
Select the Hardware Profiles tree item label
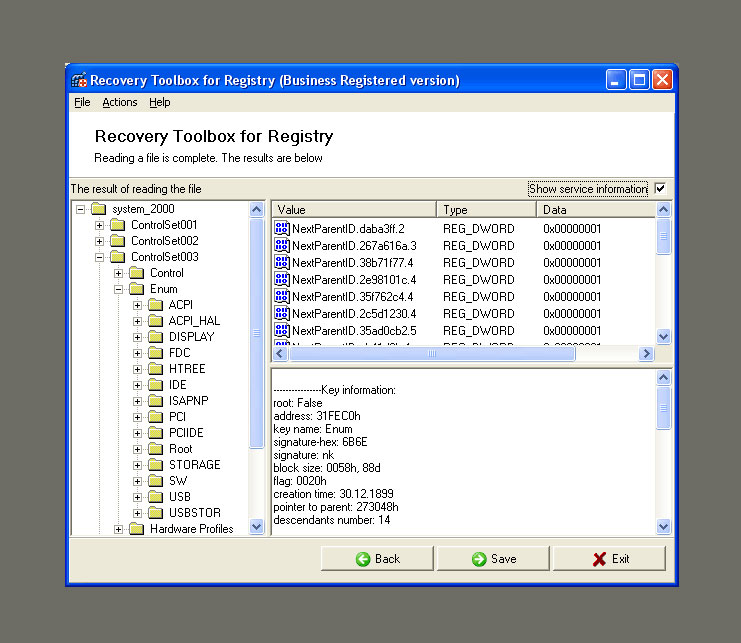pyautogui.click(x=191, y=529)
